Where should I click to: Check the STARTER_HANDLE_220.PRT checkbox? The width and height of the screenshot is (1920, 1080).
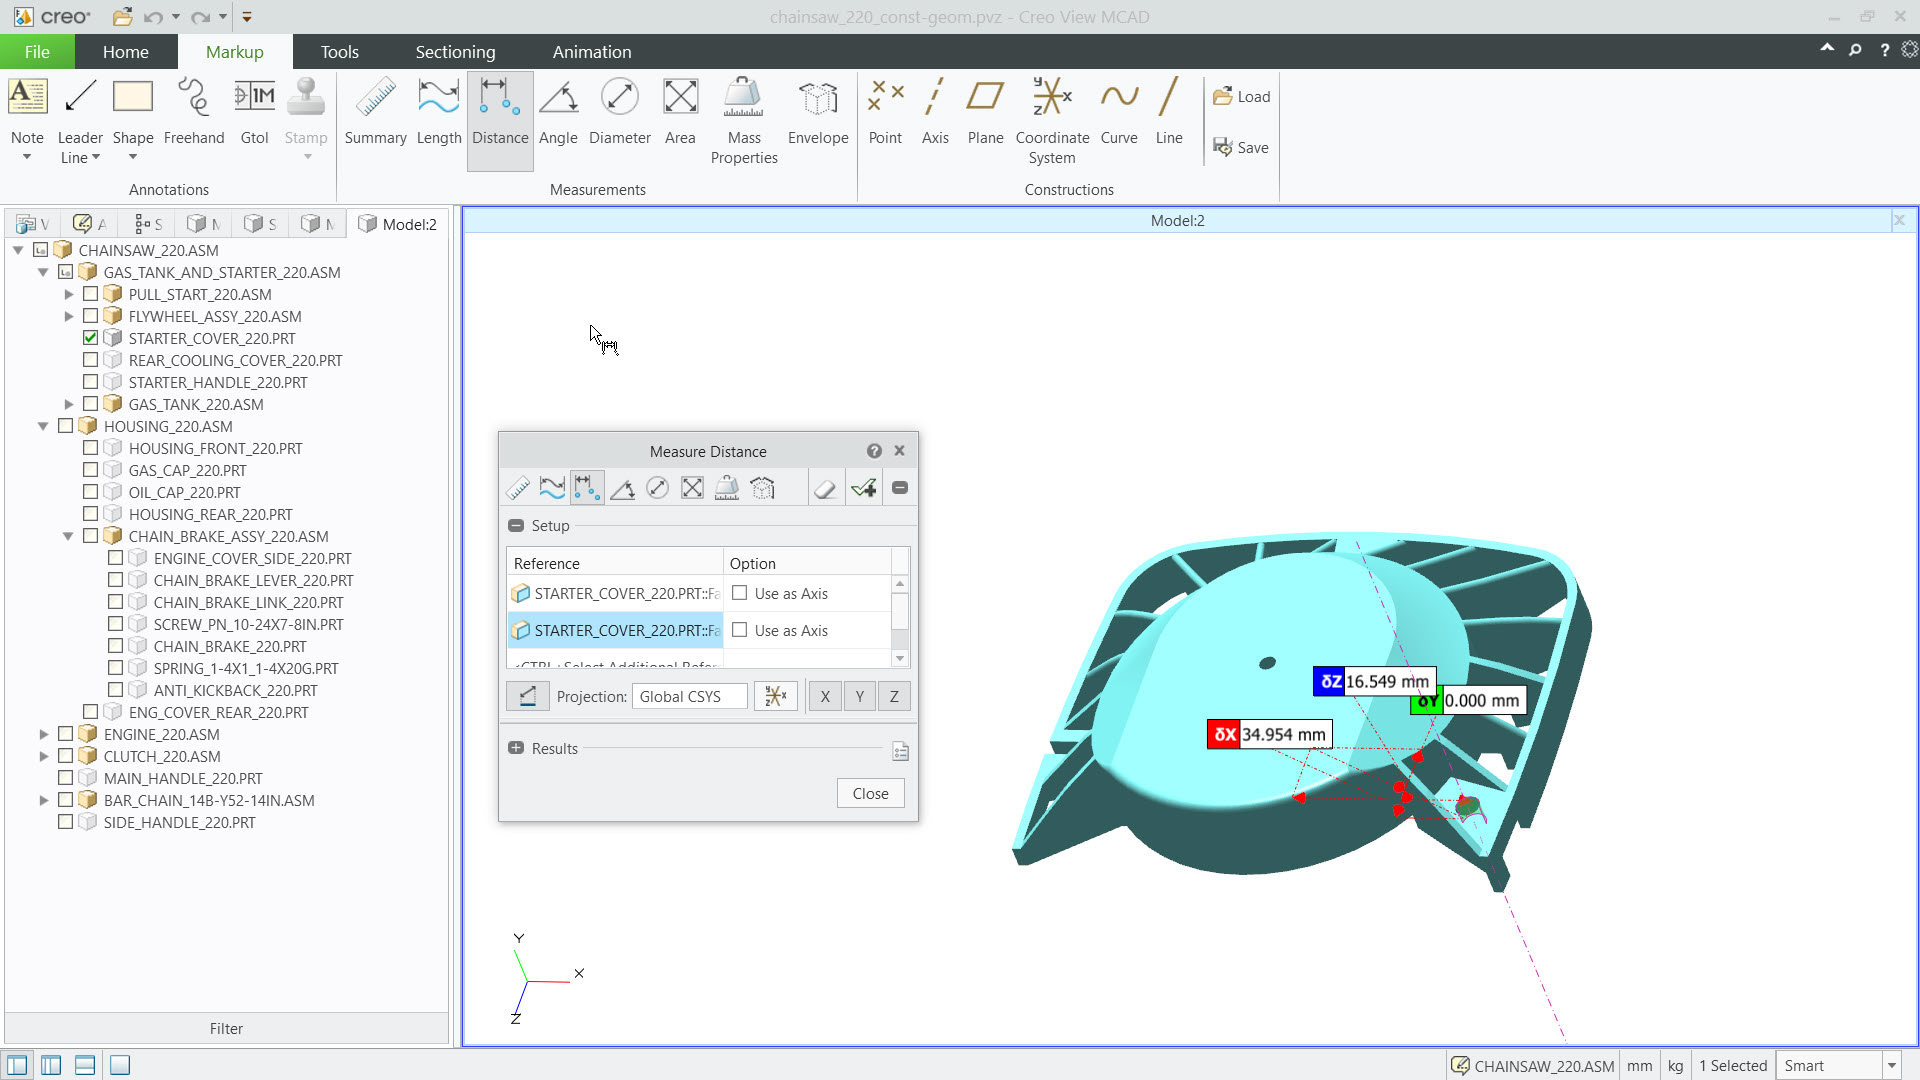(91, 382)
